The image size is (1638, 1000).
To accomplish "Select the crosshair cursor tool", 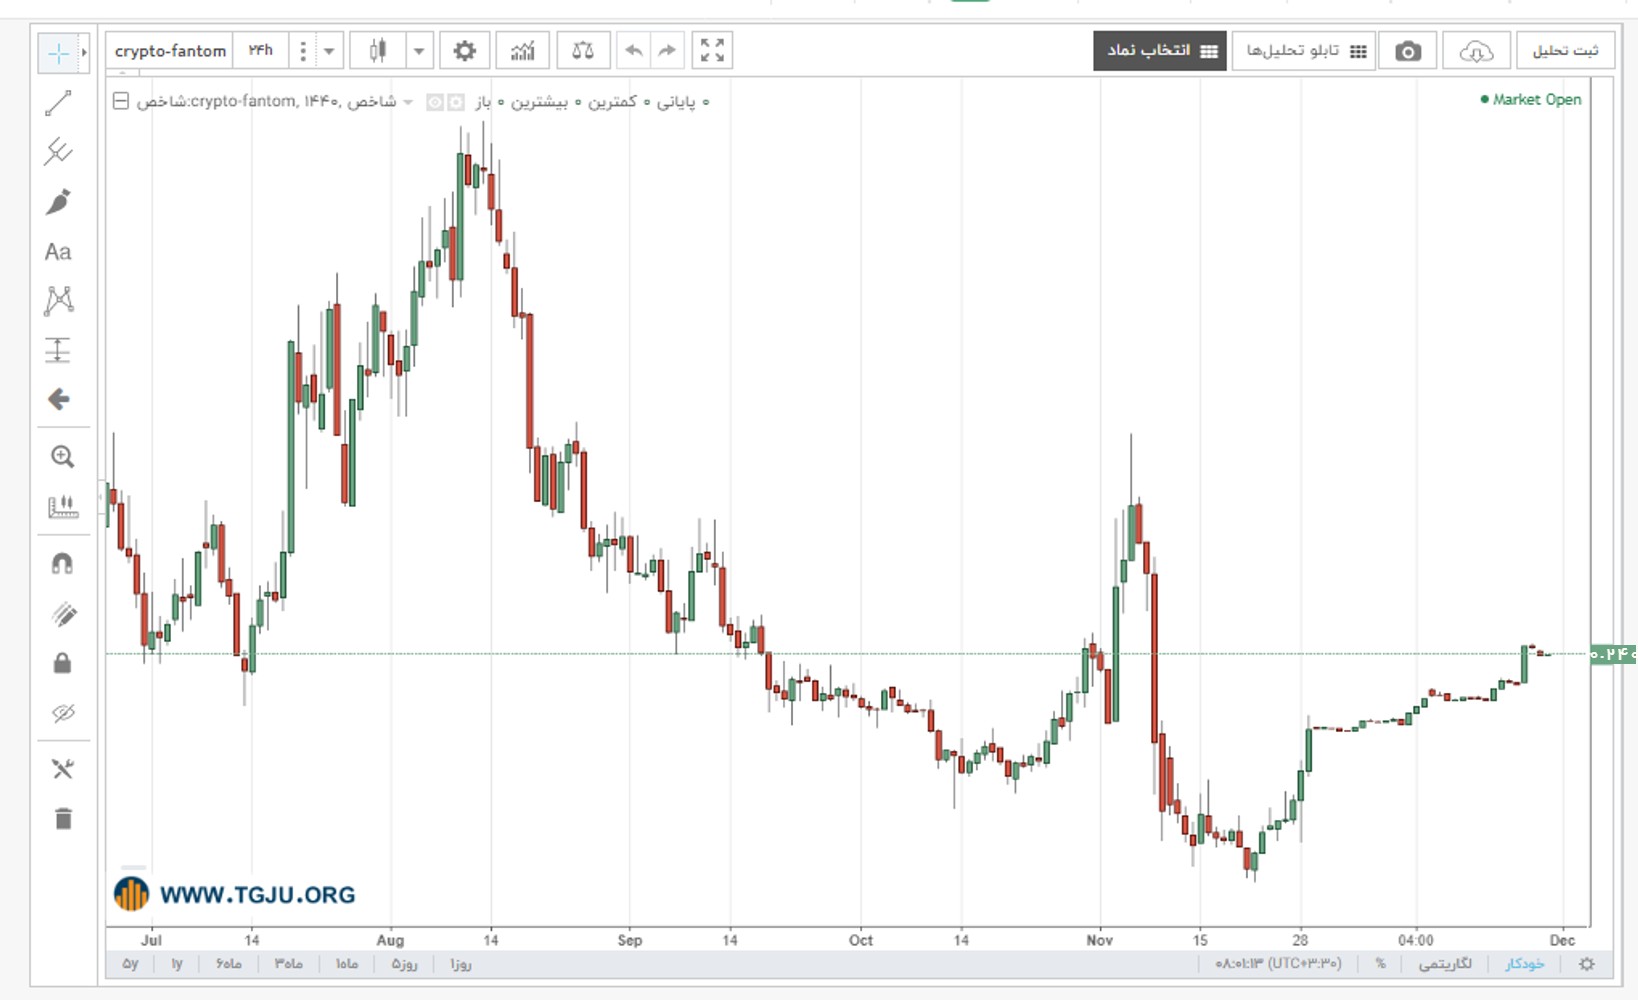I will [x=59, y=52].
